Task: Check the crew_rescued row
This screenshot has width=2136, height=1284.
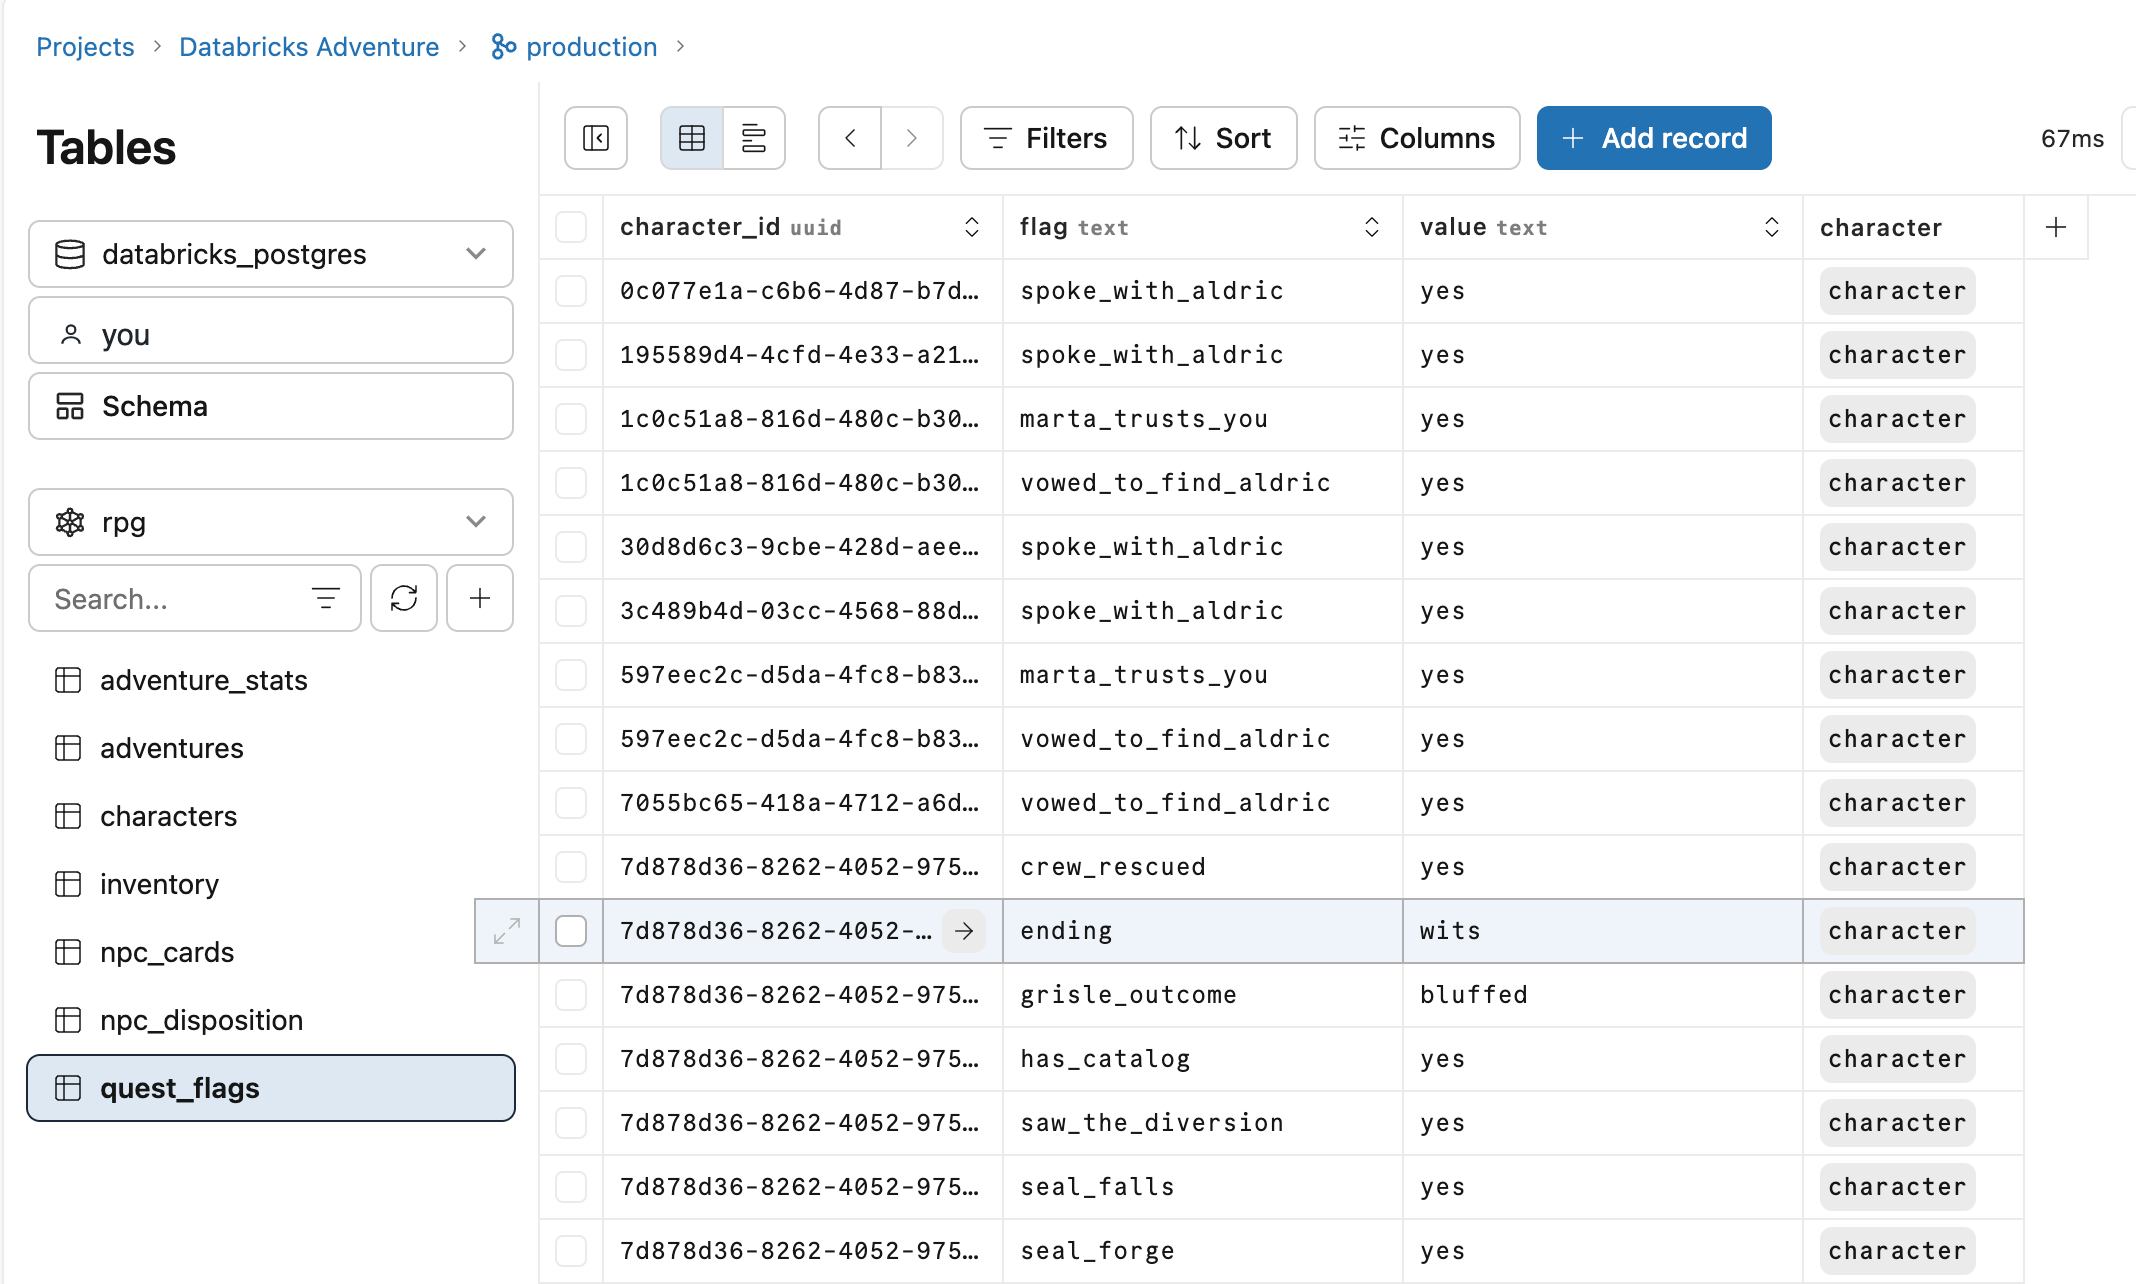Action: click(571, 867)
